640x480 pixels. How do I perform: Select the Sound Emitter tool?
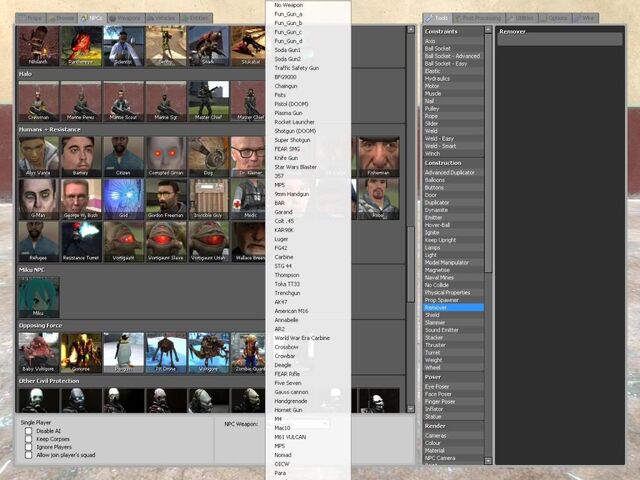pos(454,330)
